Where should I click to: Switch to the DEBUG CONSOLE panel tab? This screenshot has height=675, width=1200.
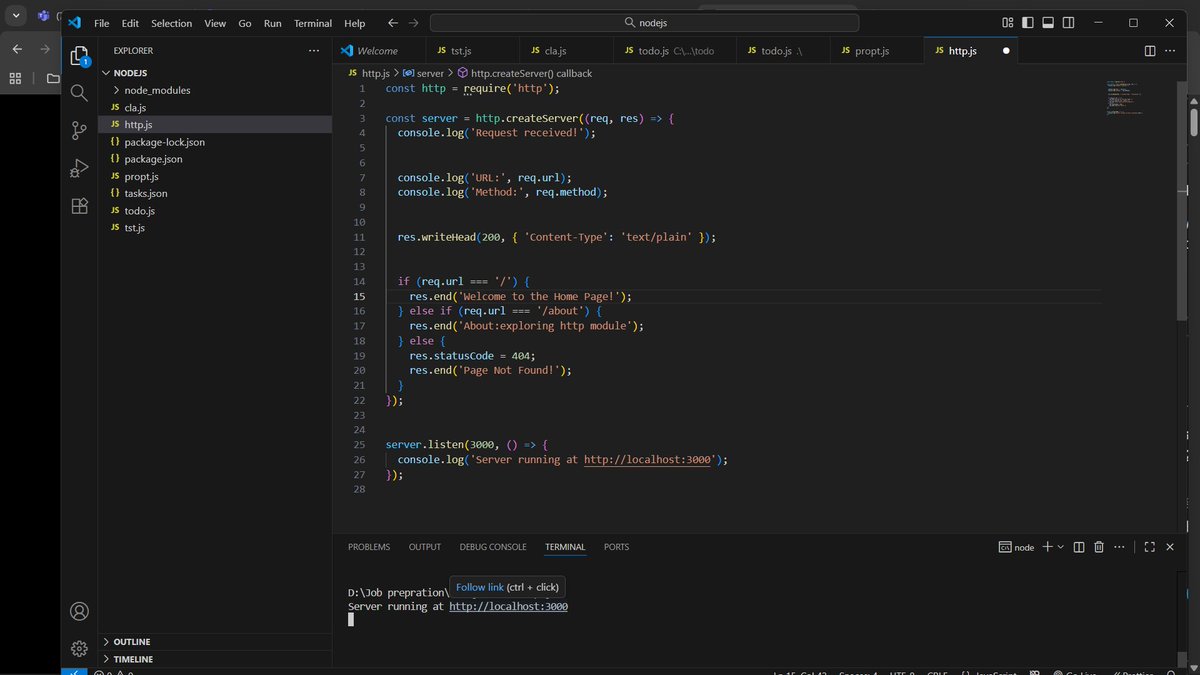(493, 547)
